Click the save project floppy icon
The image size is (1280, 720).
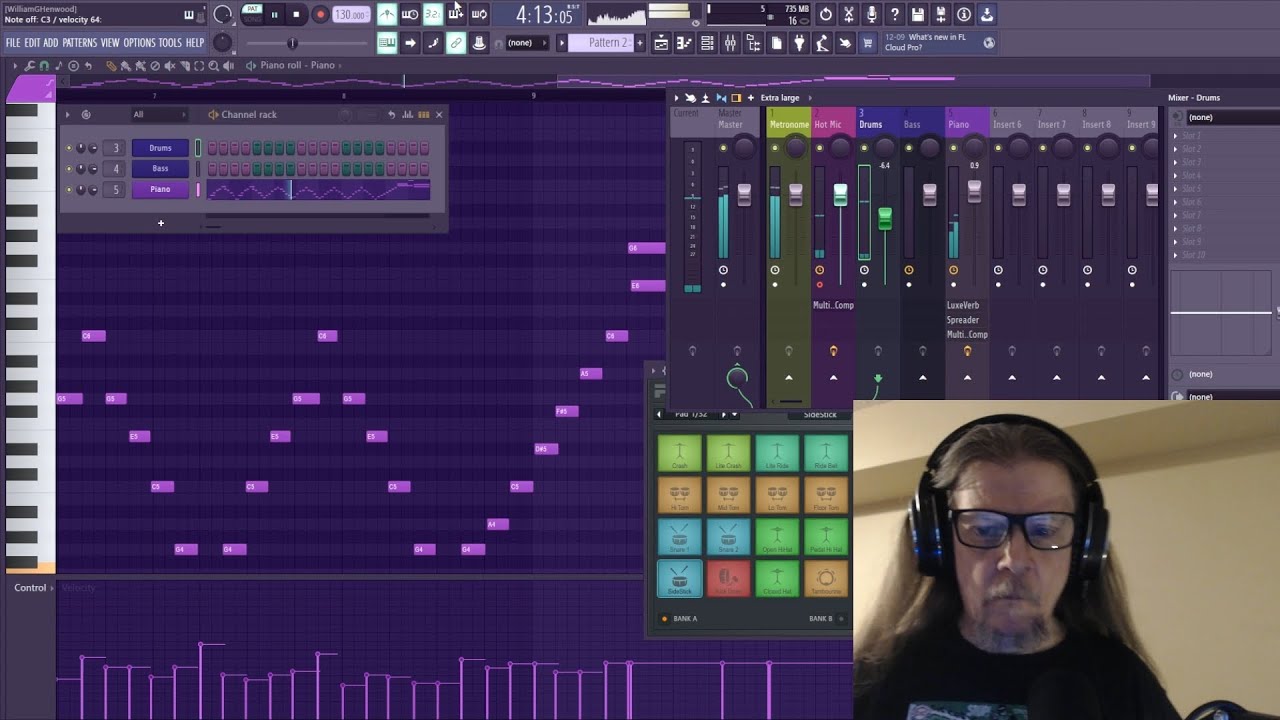(x=918, y=14)
